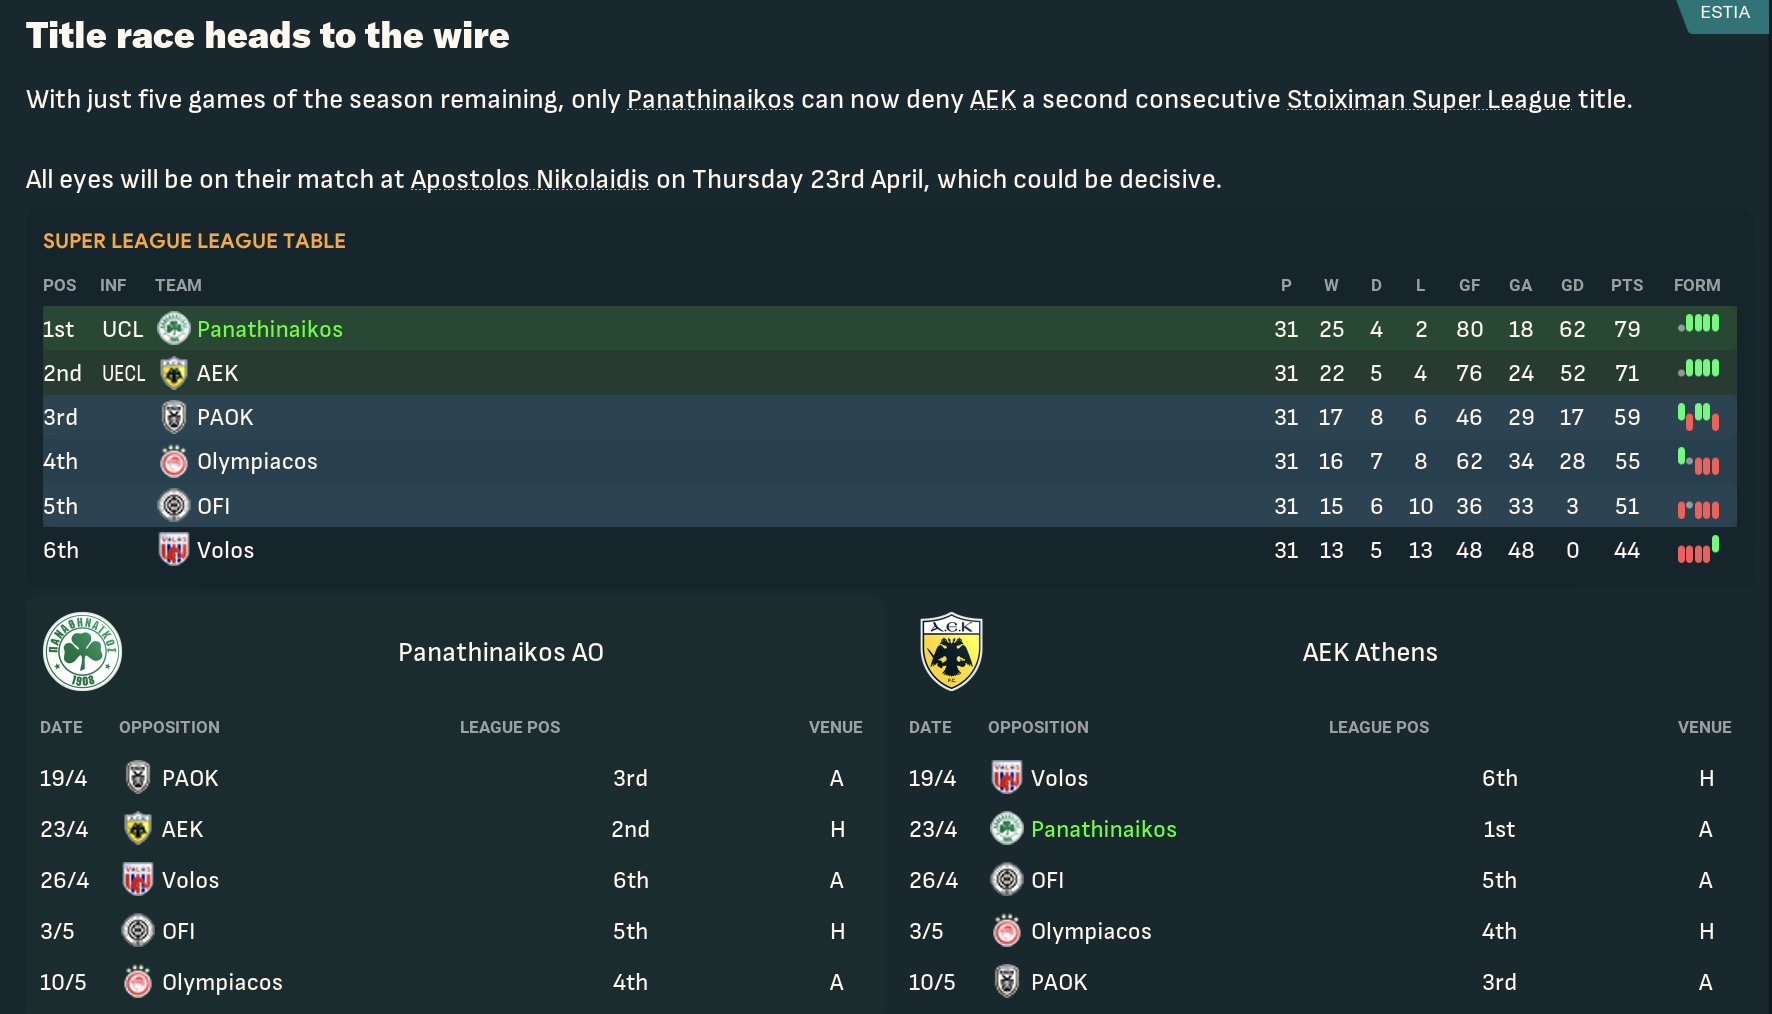
Task: Click the PAOK crest in league table
Action: click(174, 417)
